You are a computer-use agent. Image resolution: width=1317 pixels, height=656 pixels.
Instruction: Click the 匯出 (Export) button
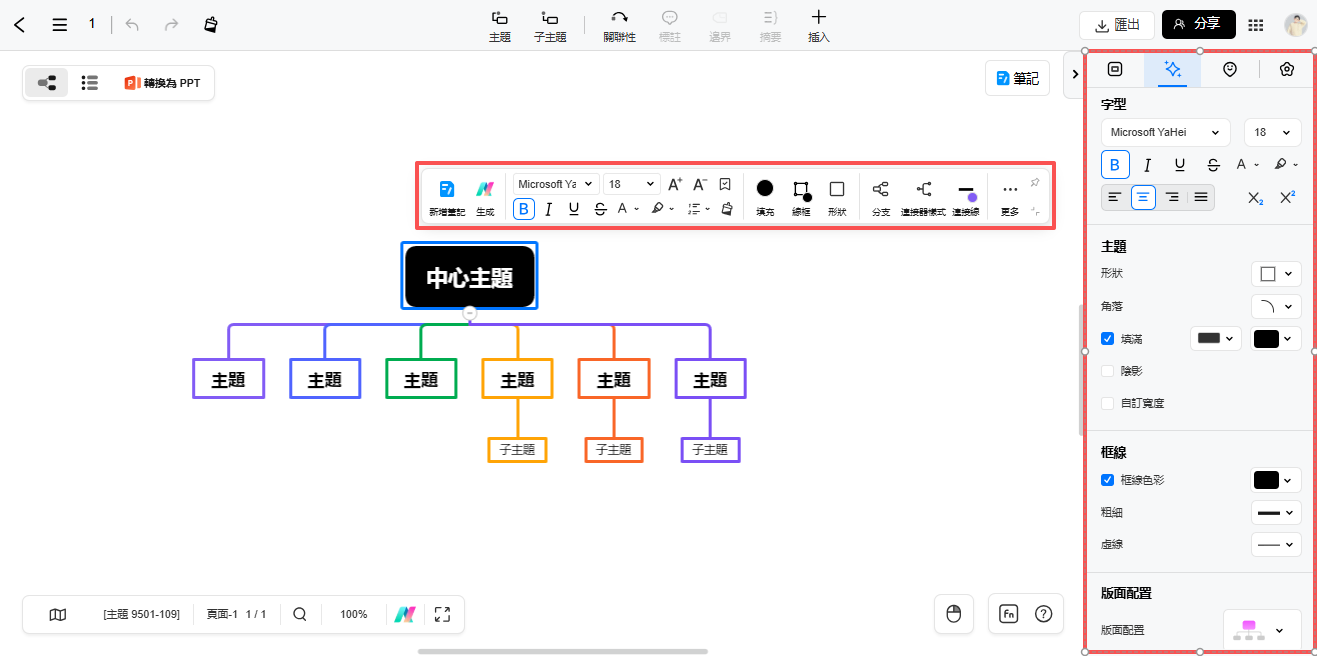coord(1116,25)
